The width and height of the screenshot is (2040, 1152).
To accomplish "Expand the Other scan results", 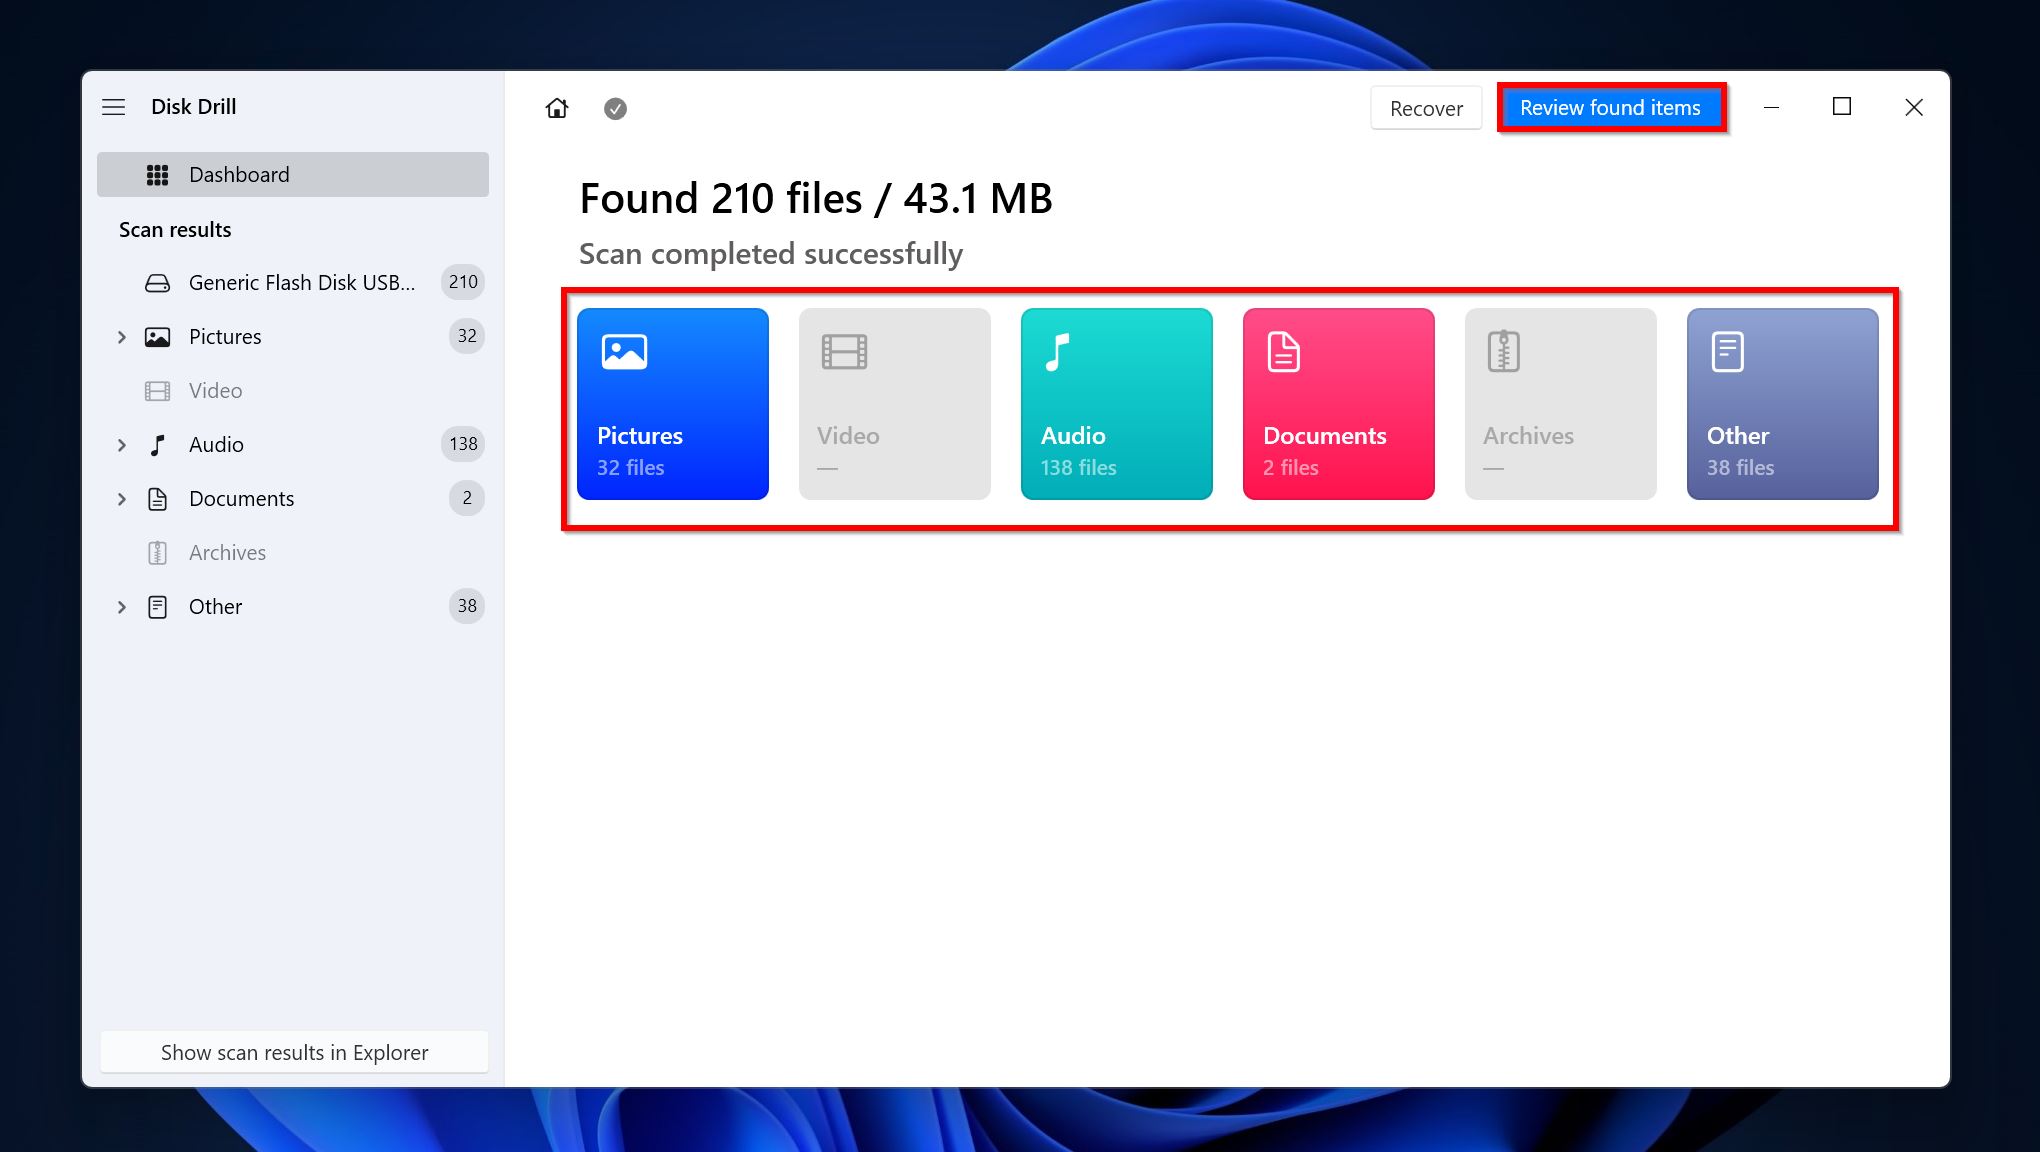I will click(123, 605).
